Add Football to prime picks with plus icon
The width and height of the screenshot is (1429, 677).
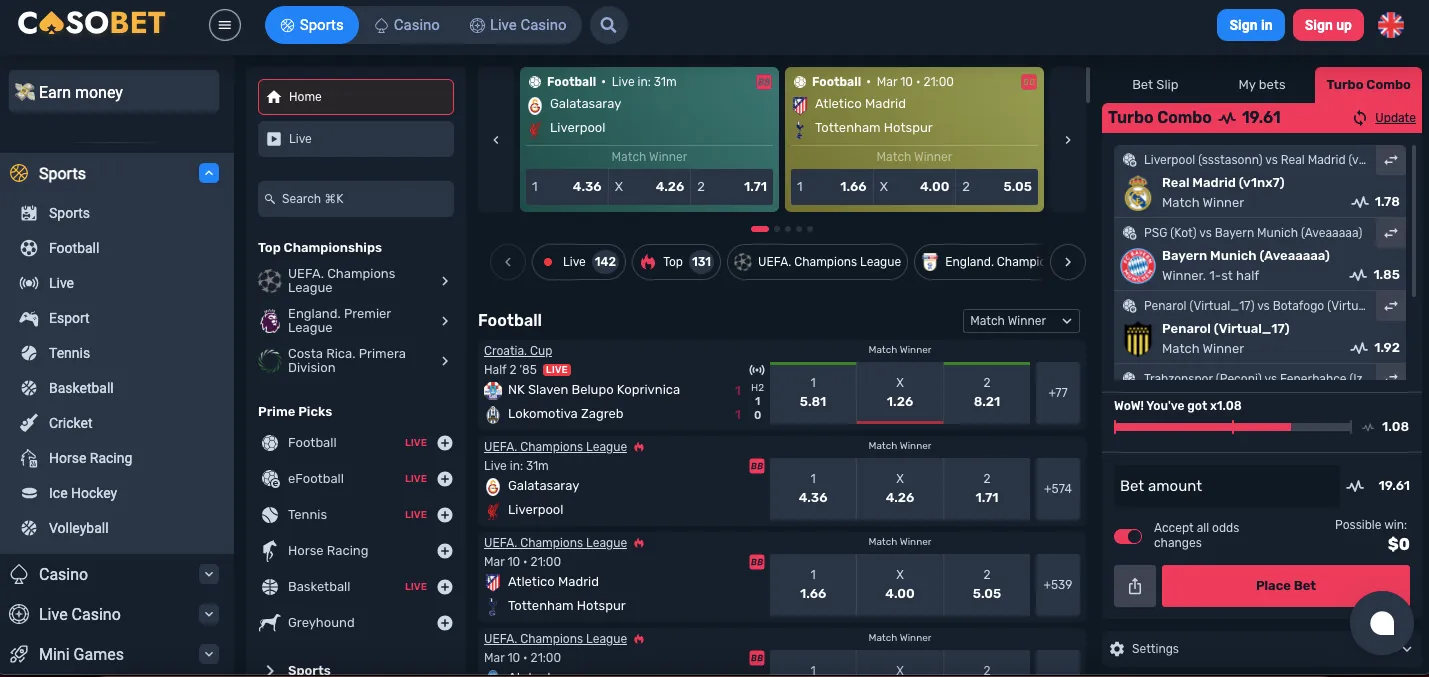pyautogui.click(x=445, y=443)
